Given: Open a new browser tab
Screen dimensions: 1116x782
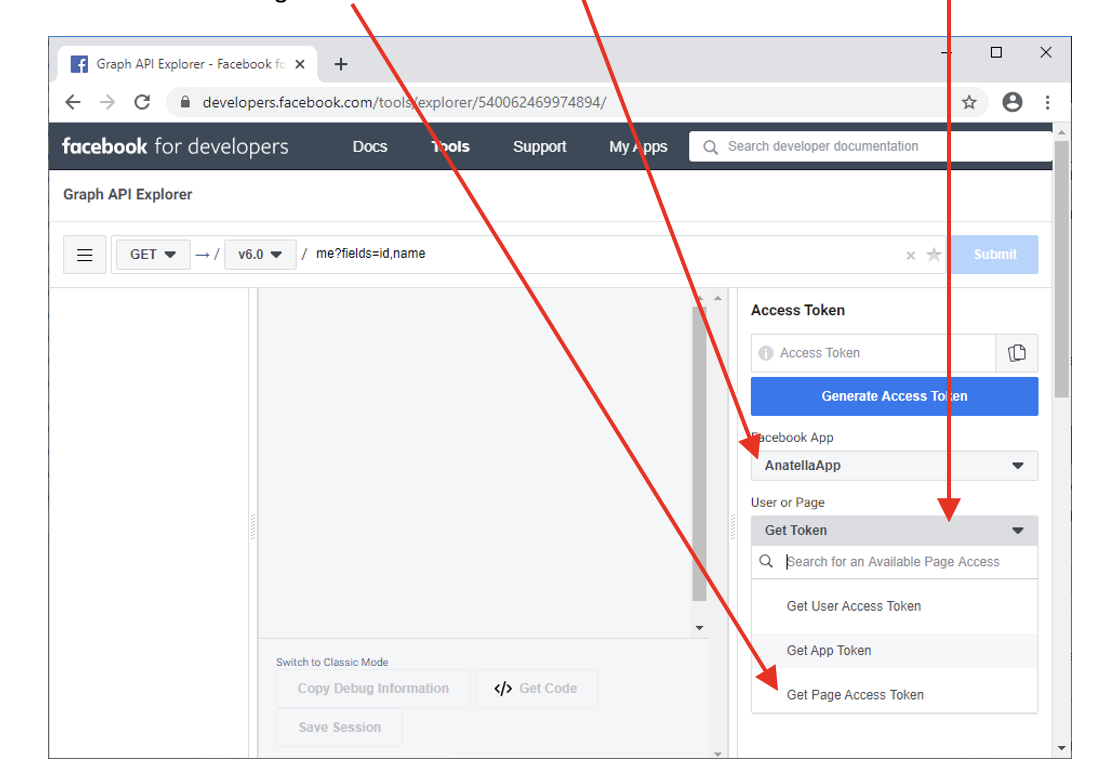Looking at the screenshot, I should (x=341, y=64).
